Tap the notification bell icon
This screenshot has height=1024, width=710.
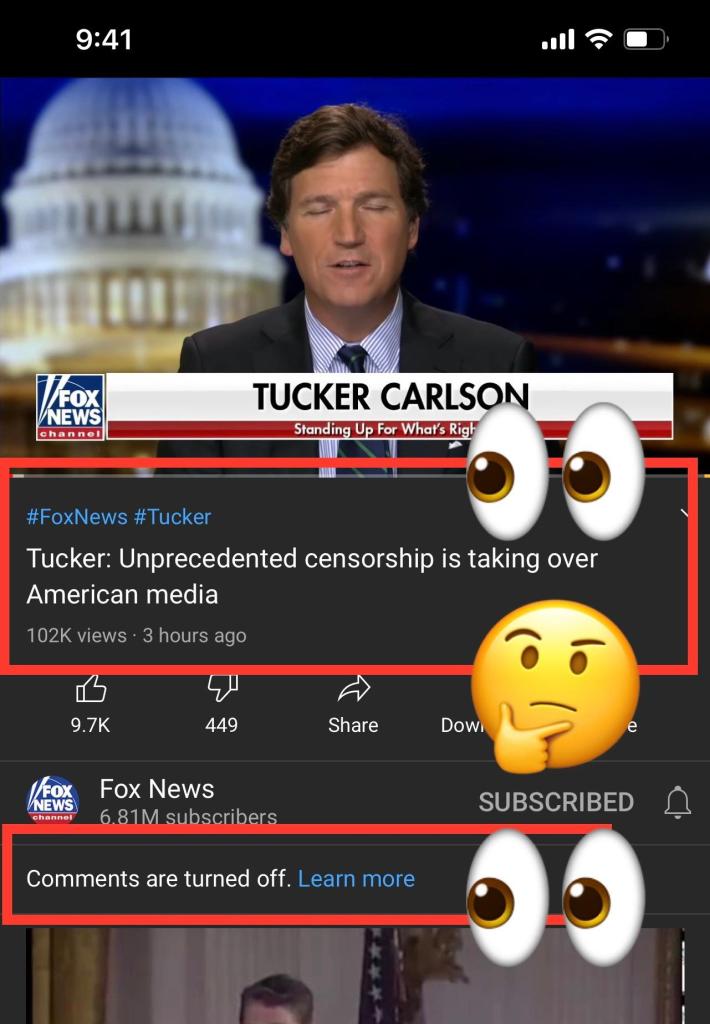click(x=677, y=802)
